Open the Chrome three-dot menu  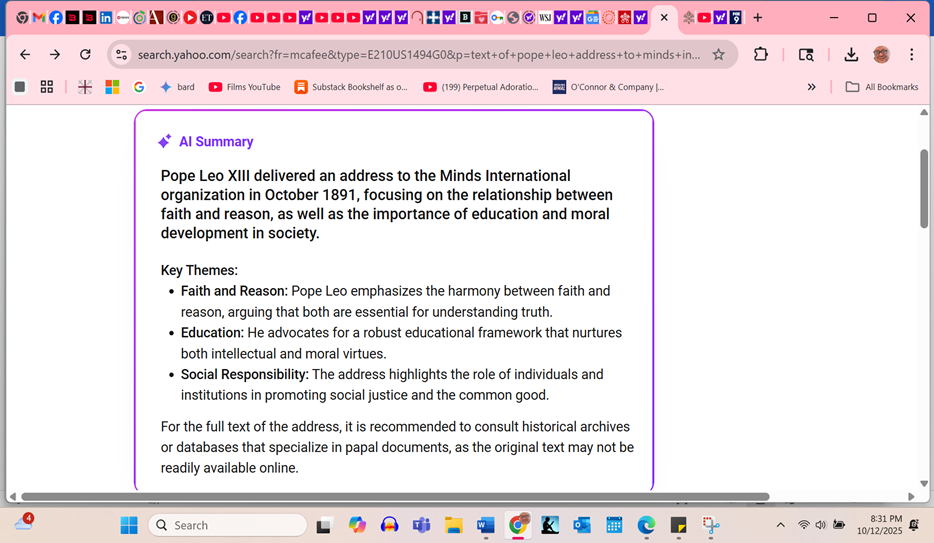(911, 55)
